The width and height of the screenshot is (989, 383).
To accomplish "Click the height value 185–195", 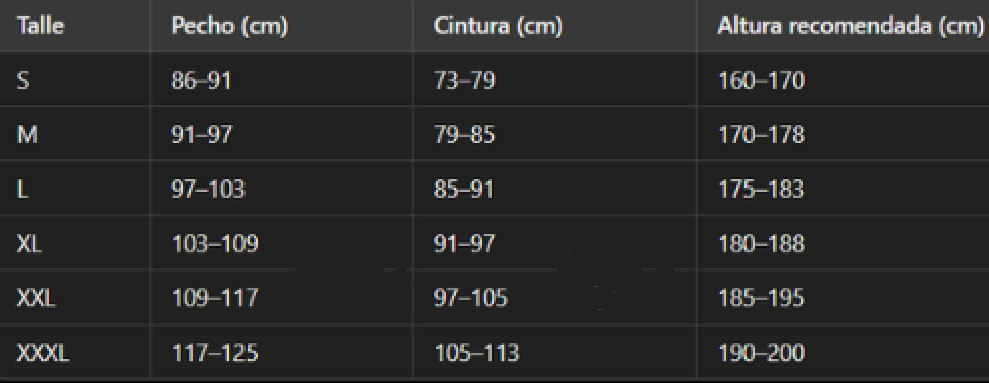I will click(761, 298).
